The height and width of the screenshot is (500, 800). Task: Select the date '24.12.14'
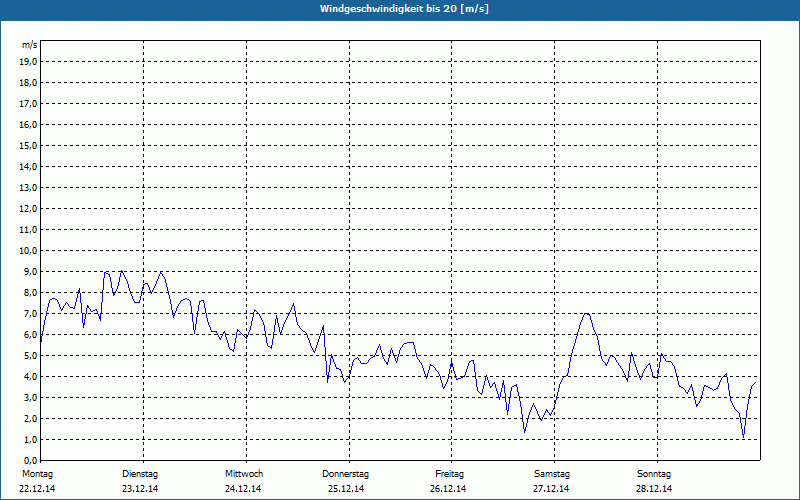[x=243, y=489]
